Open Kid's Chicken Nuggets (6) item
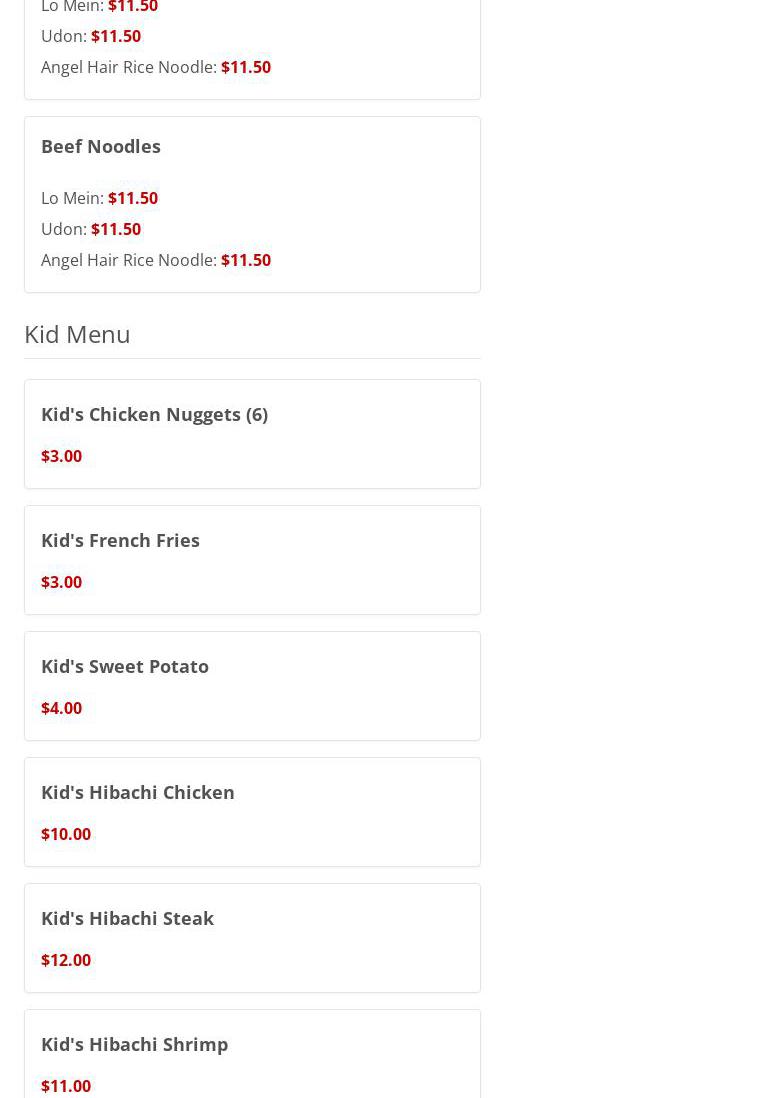770x1098 pixels. click(154, 414)
